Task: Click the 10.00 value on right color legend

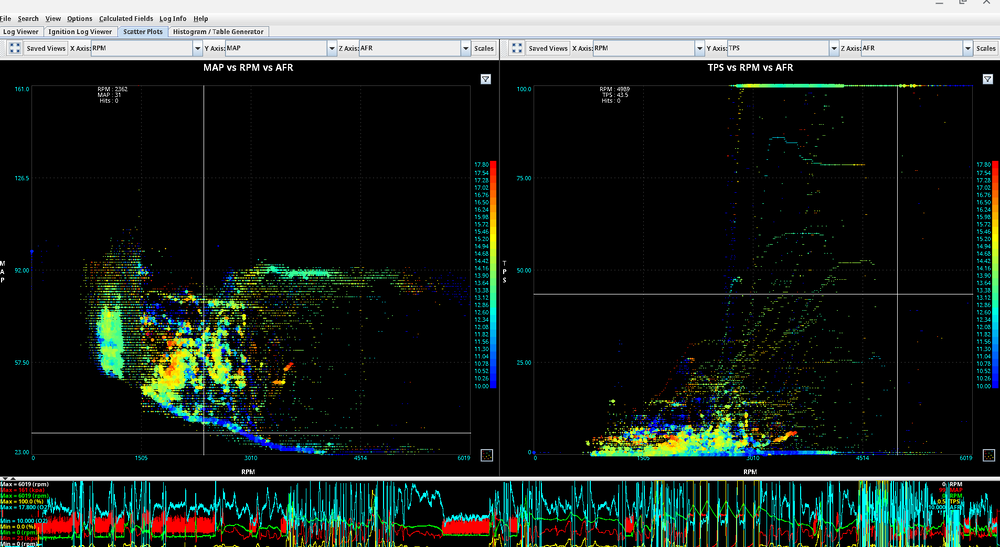Action: pos(984,386)
